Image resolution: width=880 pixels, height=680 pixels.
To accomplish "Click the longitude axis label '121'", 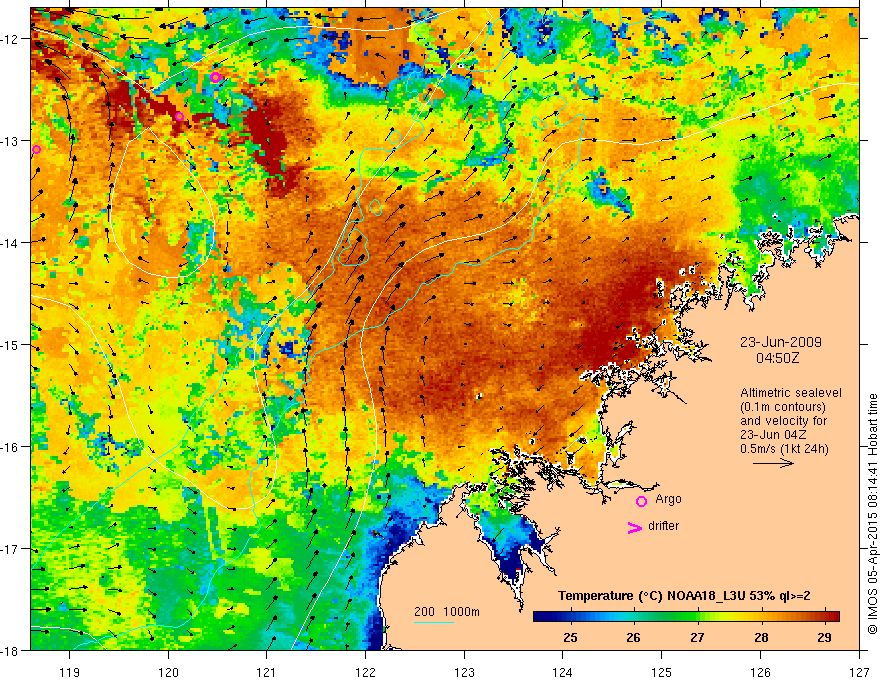I will (267, 672).
